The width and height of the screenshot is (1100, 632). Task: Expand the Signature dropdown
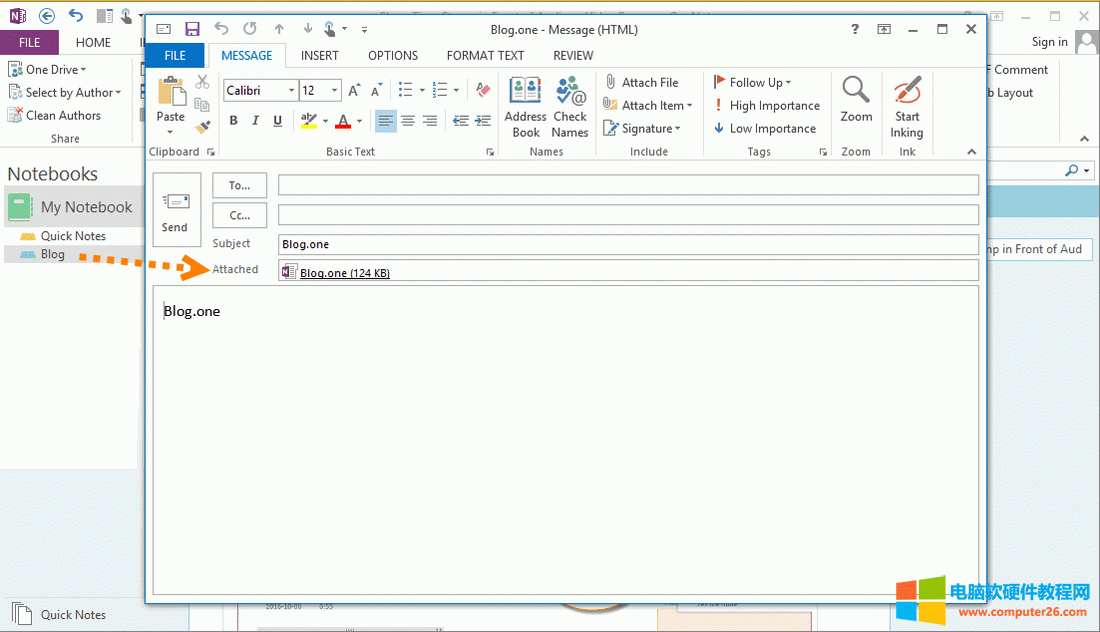645,128
